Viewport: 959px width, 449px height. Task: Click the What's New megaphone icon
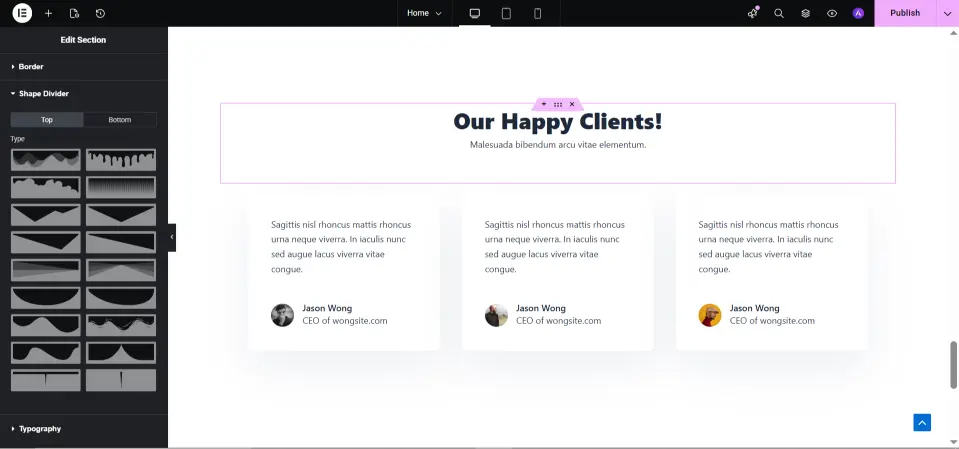click(753, 13)
